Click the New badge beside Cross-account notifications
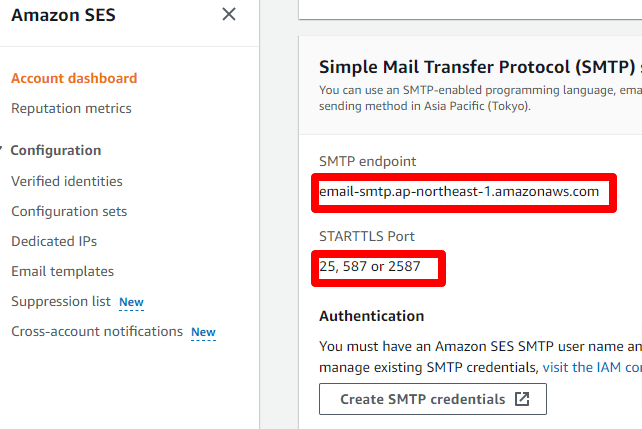This screenshot has width=642, height=429. [203, 332]
